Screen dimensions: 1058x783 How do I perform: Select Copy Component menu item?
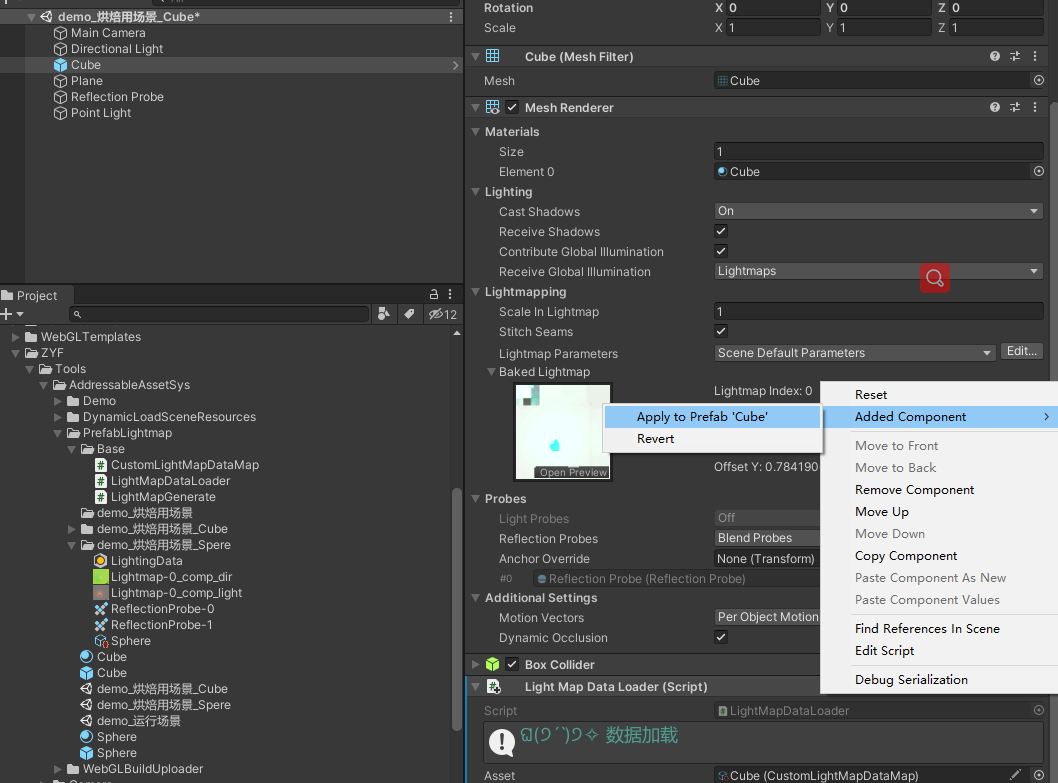point(939,556)
